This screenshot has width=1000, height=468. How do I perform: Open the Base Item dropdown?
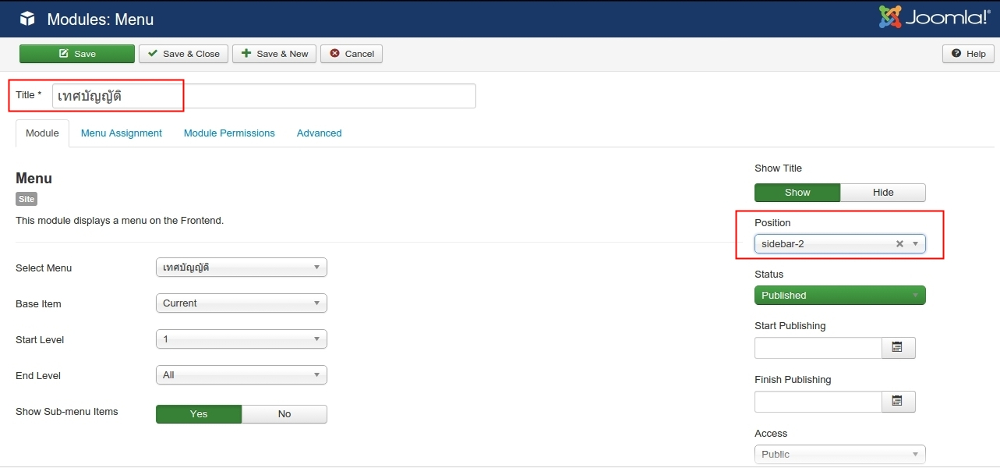coord(242,303)
